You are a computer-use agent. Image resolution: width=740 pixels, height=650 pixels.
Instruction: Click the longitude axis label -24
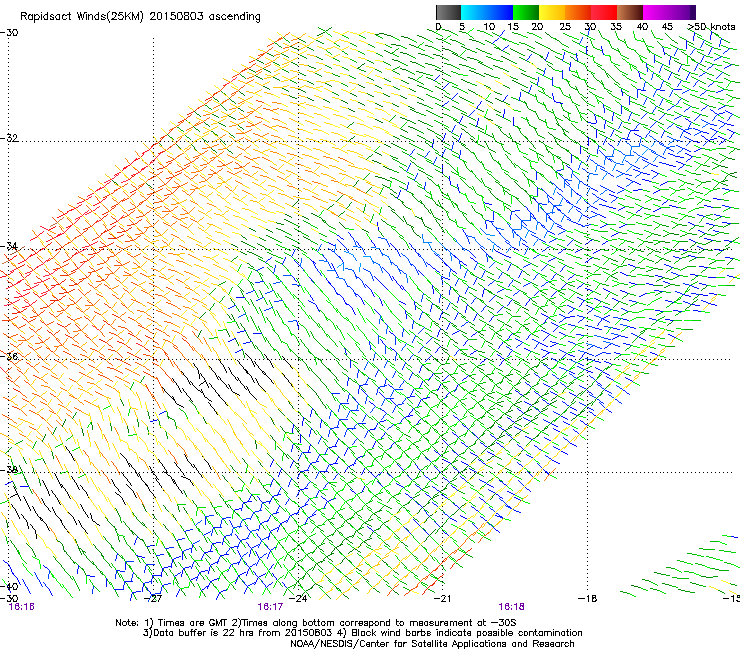click(298, 599)
